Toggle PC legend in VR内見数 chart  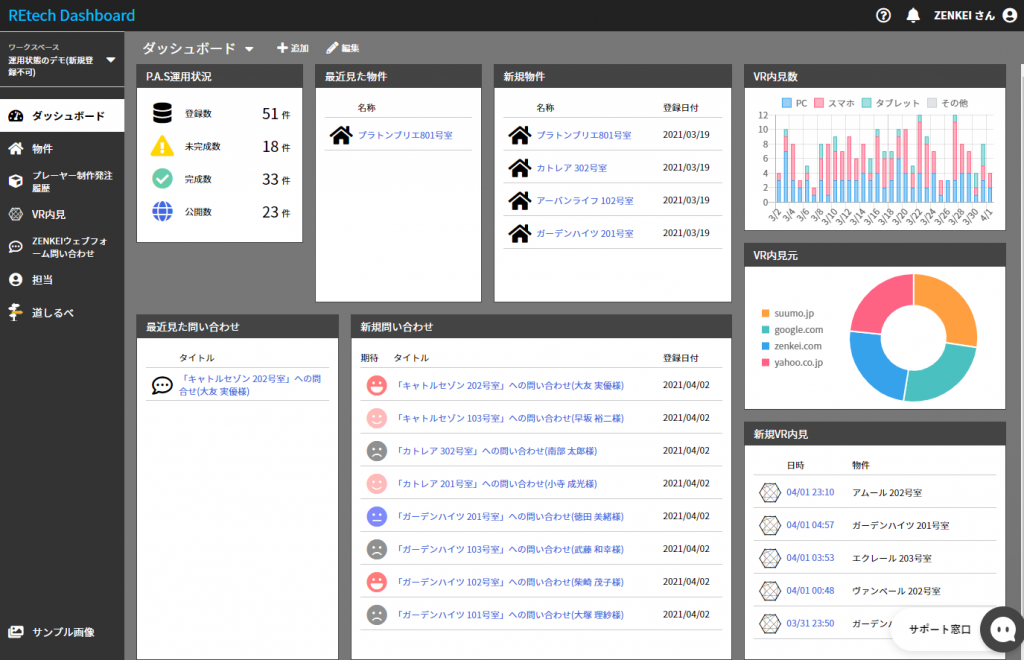click(794, 103)
